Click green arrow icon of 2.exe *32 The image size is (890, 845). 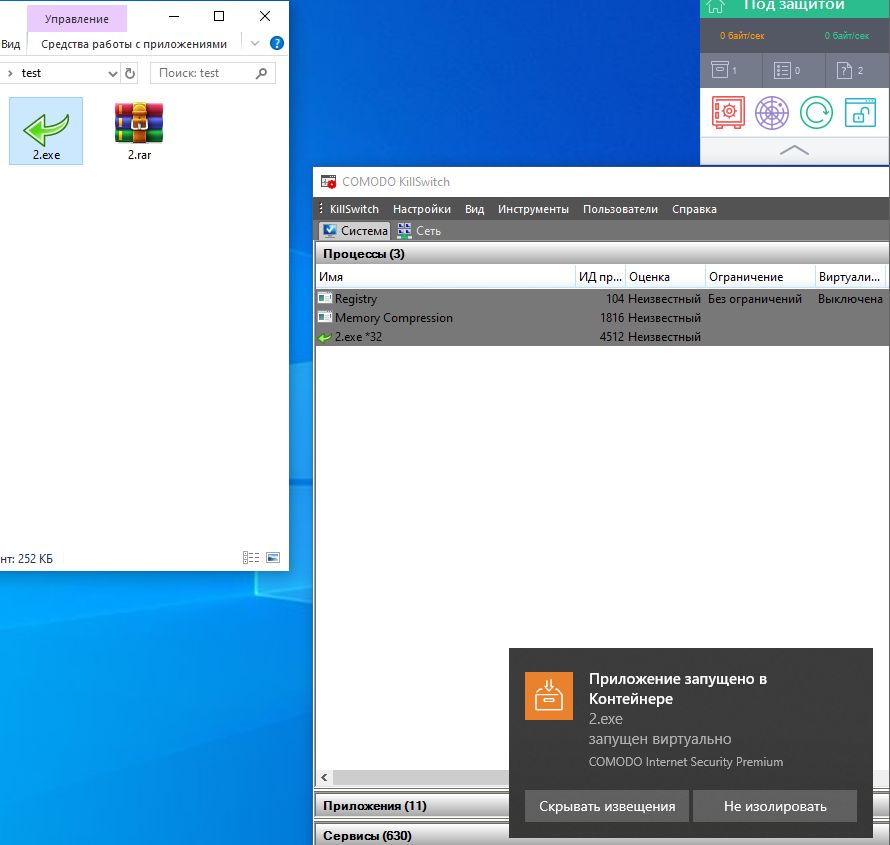[325, 337]
